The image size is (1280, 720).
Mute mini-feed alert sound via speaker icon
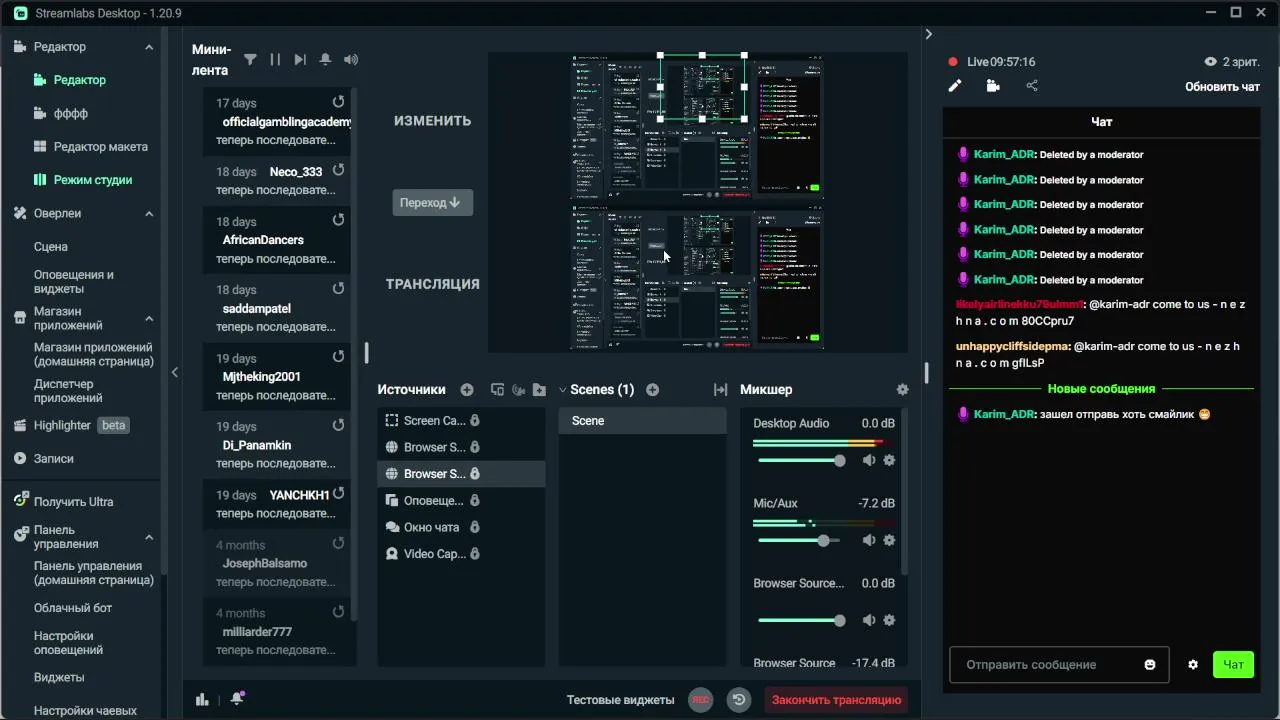coord(350,60)
